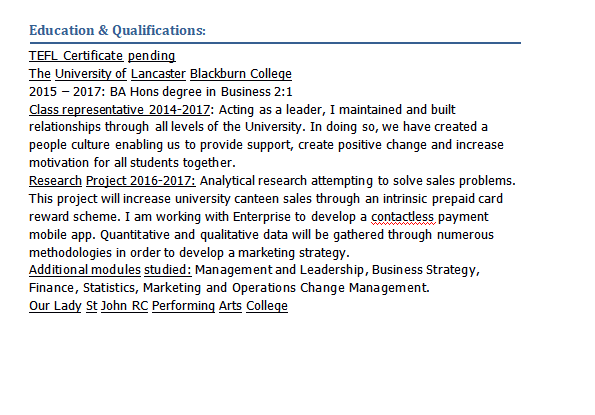Click the phrase Analytical research attempting
This screenshot has width=595, height=415.
[x=286, y=181]
